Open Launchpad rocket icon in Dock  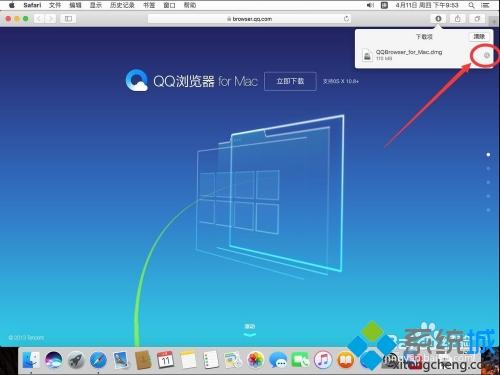76,360
